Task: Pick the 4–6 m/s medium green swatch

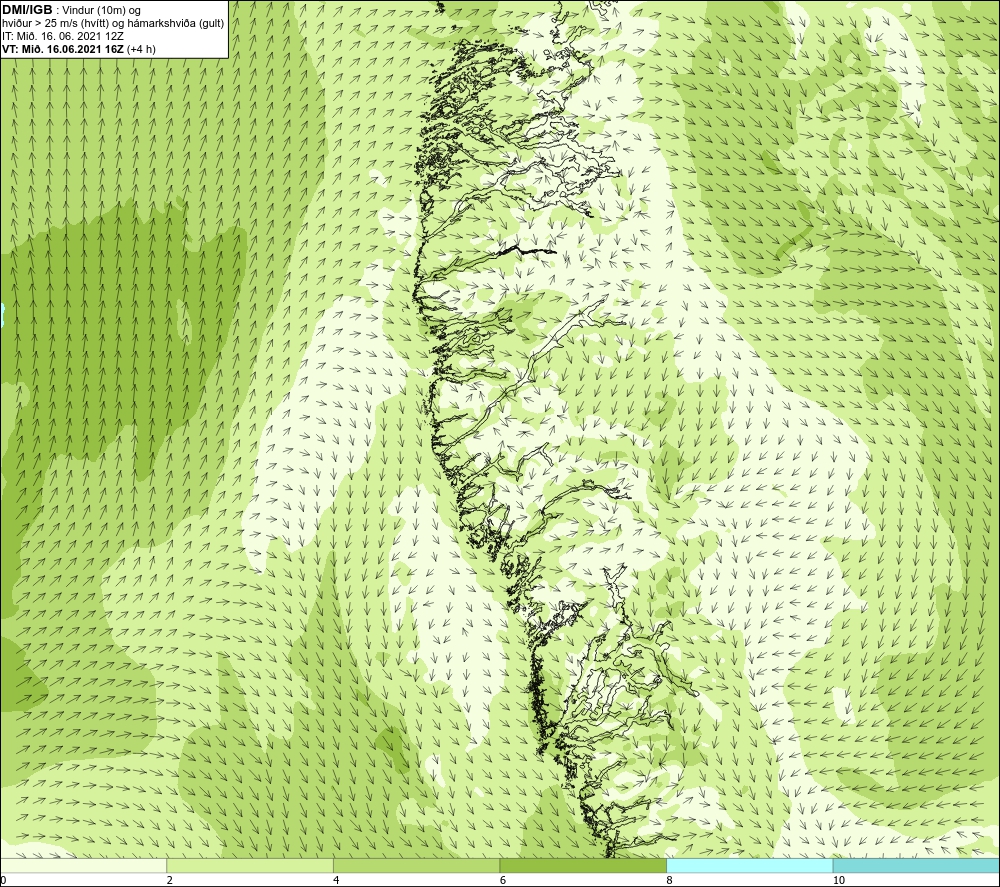Action: pos(416,865)
